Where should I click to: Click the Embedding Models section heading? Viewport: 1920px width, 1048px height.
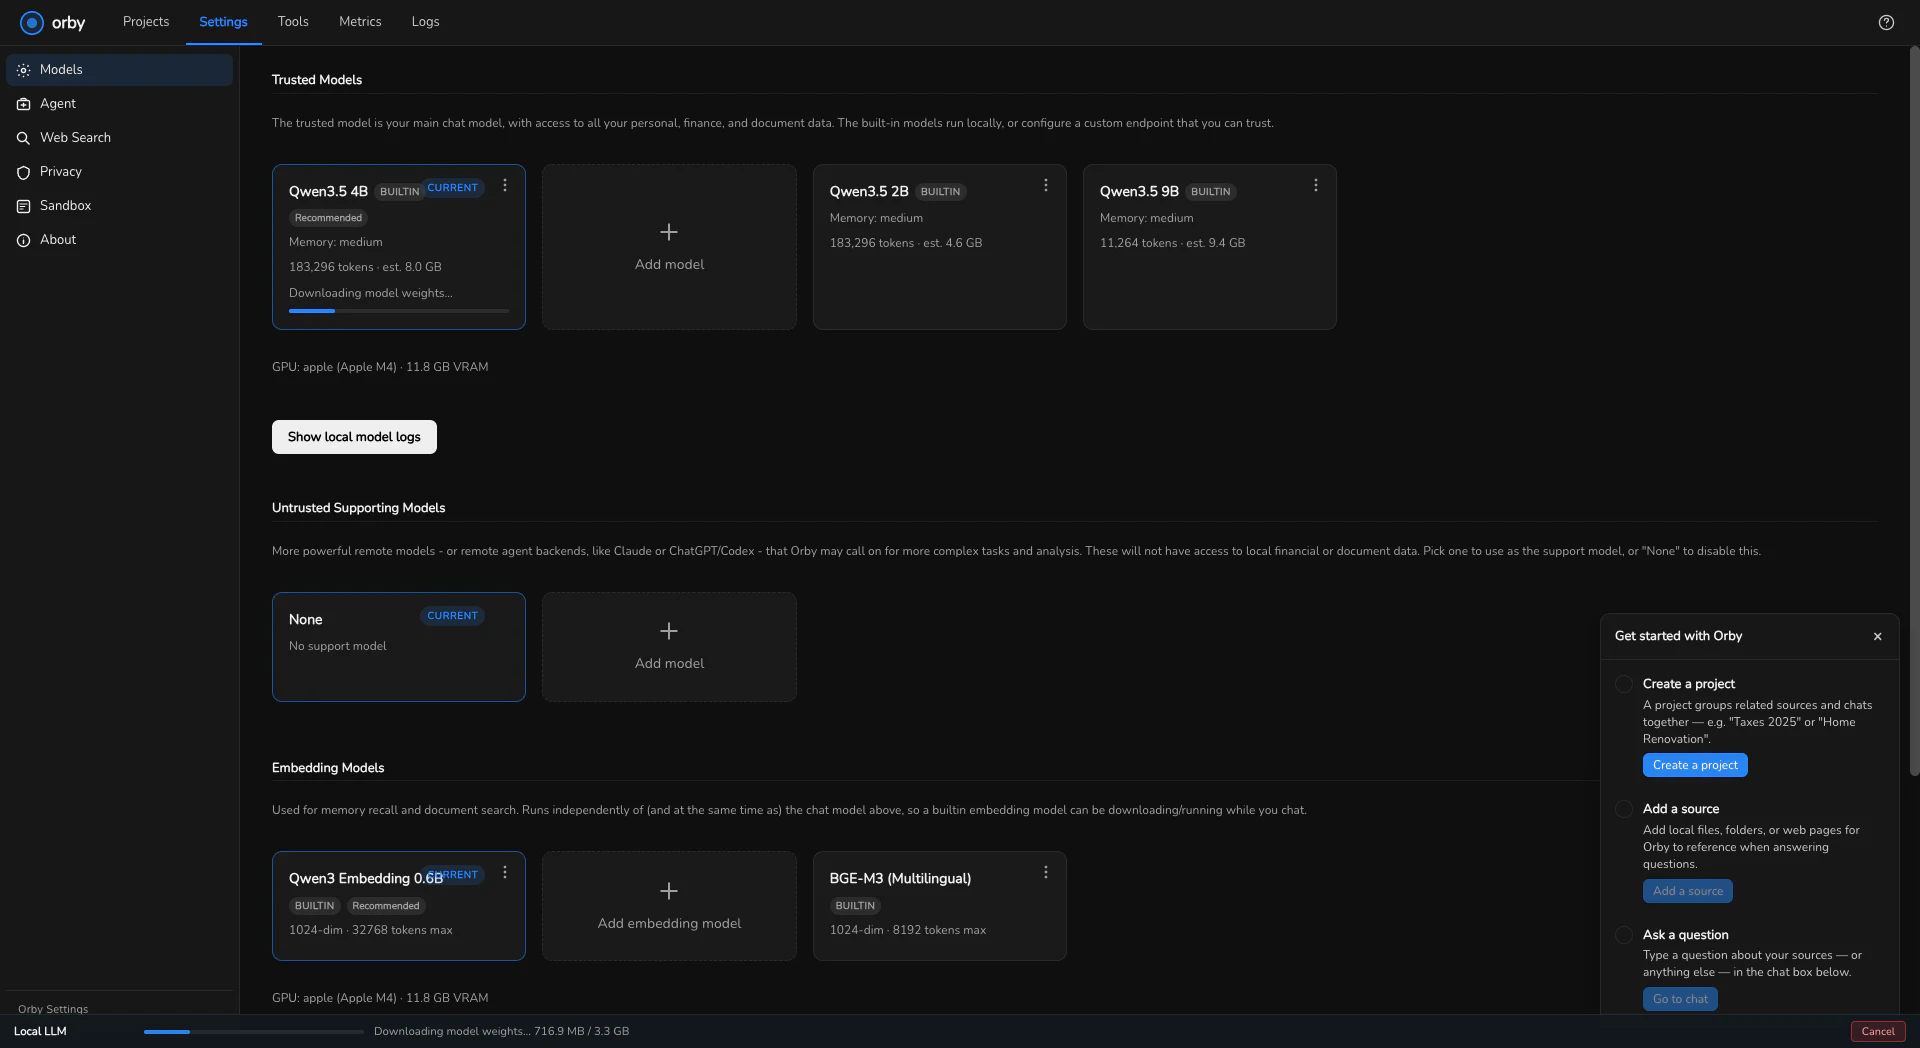pyautogui.click(x=328, y=768)
